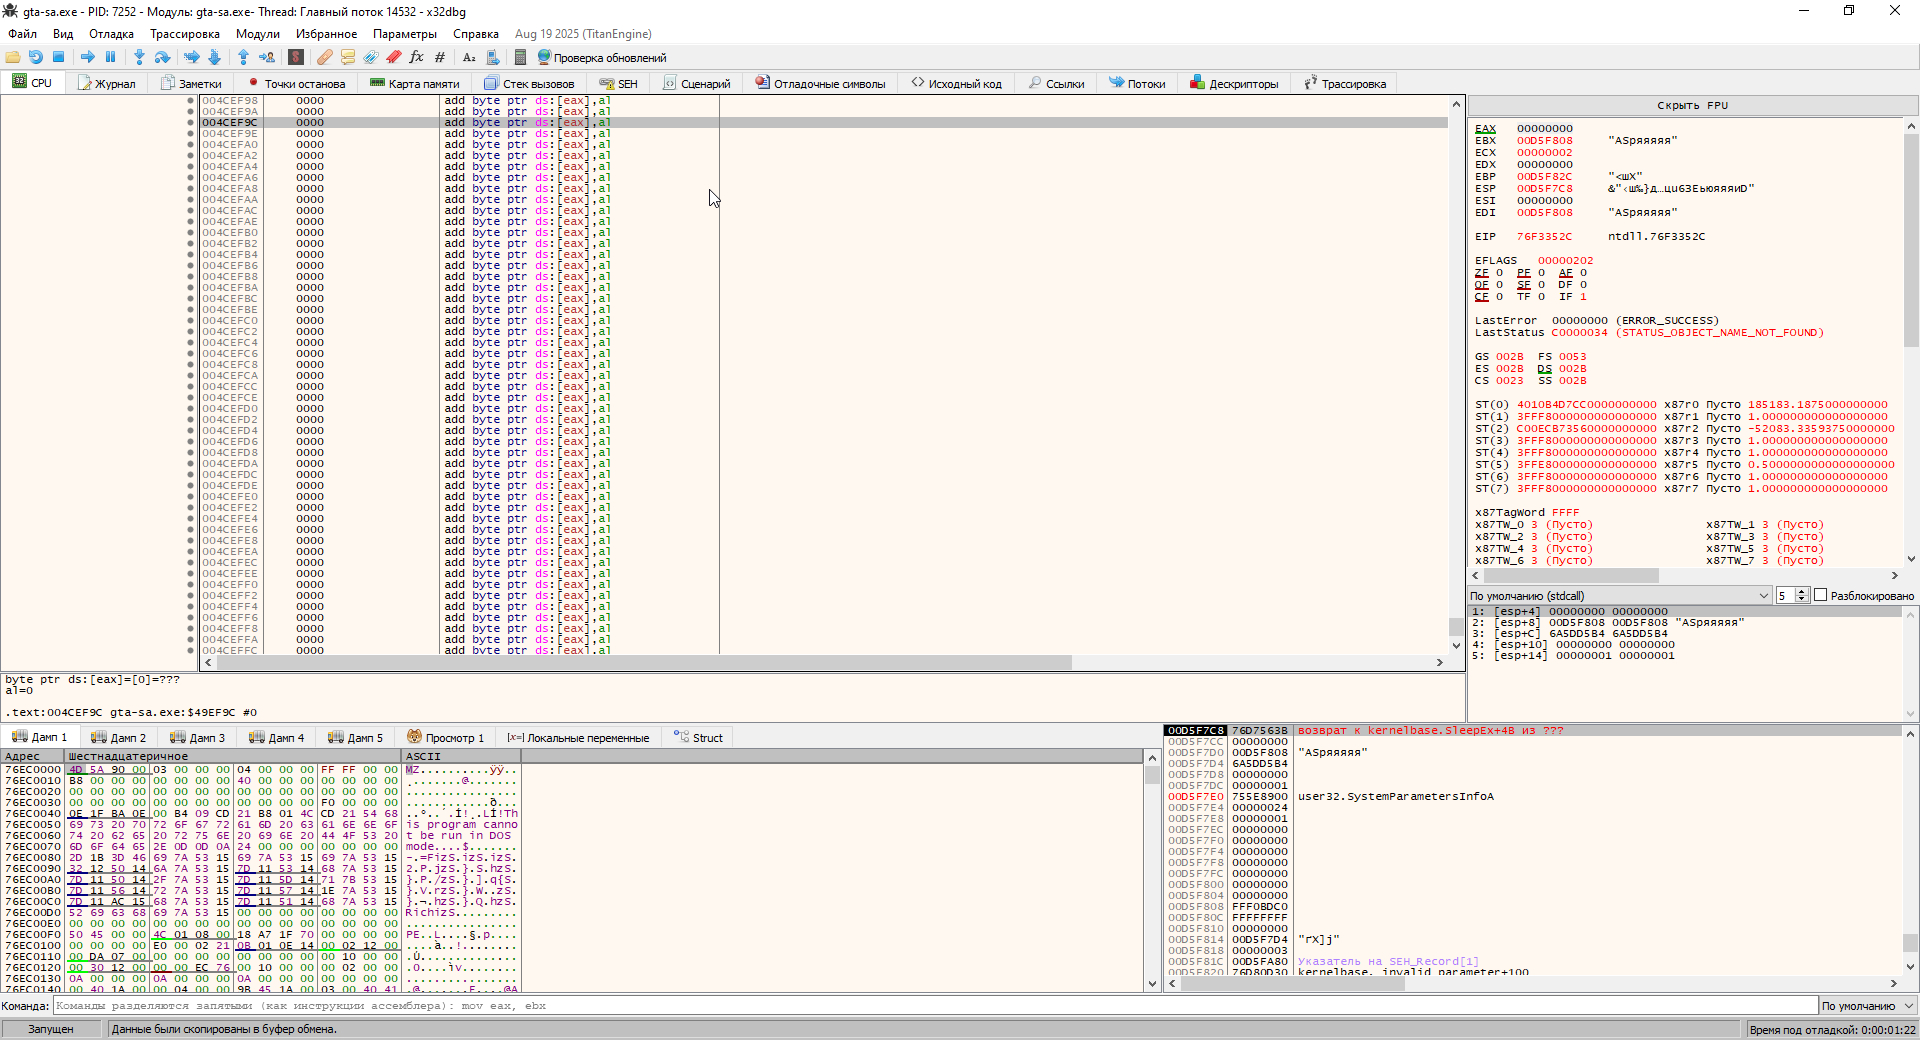Toggle breakpoint dot at address 004CEFE0
Screen dimensions: 1920x1040
point(191,496)
